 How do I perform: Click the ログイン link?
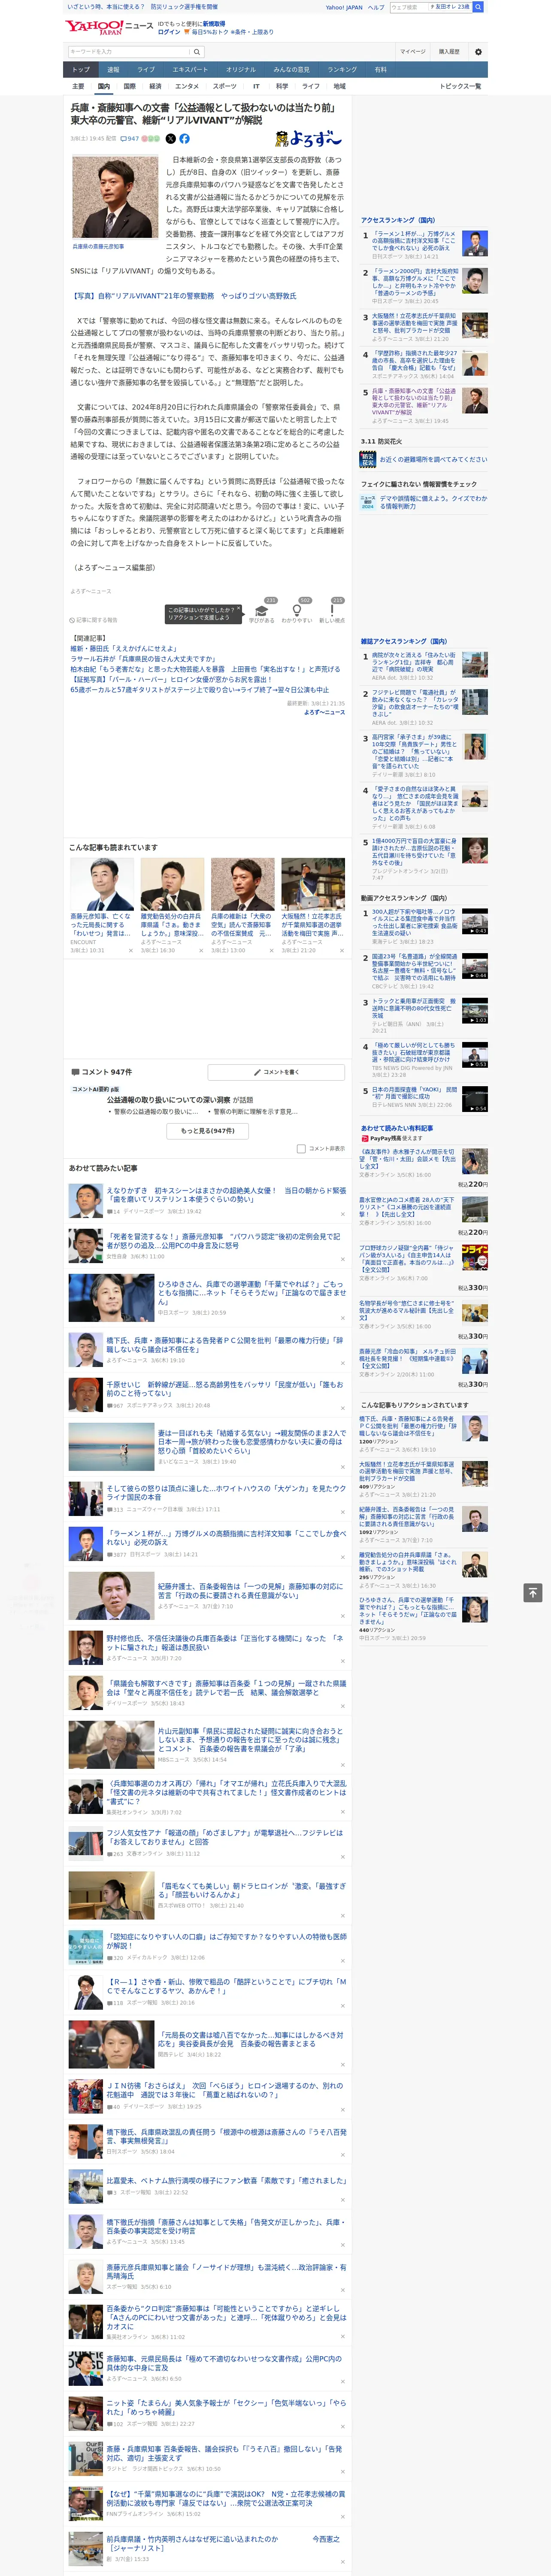point(169,32)
